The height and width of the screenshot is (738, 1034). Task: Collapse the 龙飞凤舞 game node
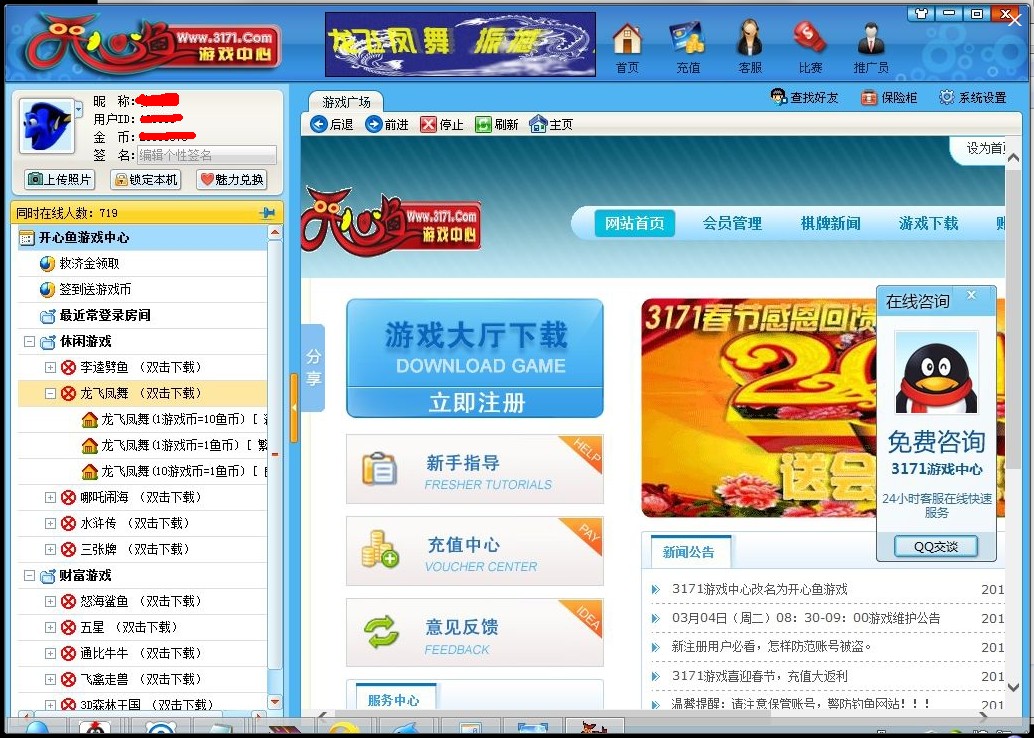click(x=50, y=394)
